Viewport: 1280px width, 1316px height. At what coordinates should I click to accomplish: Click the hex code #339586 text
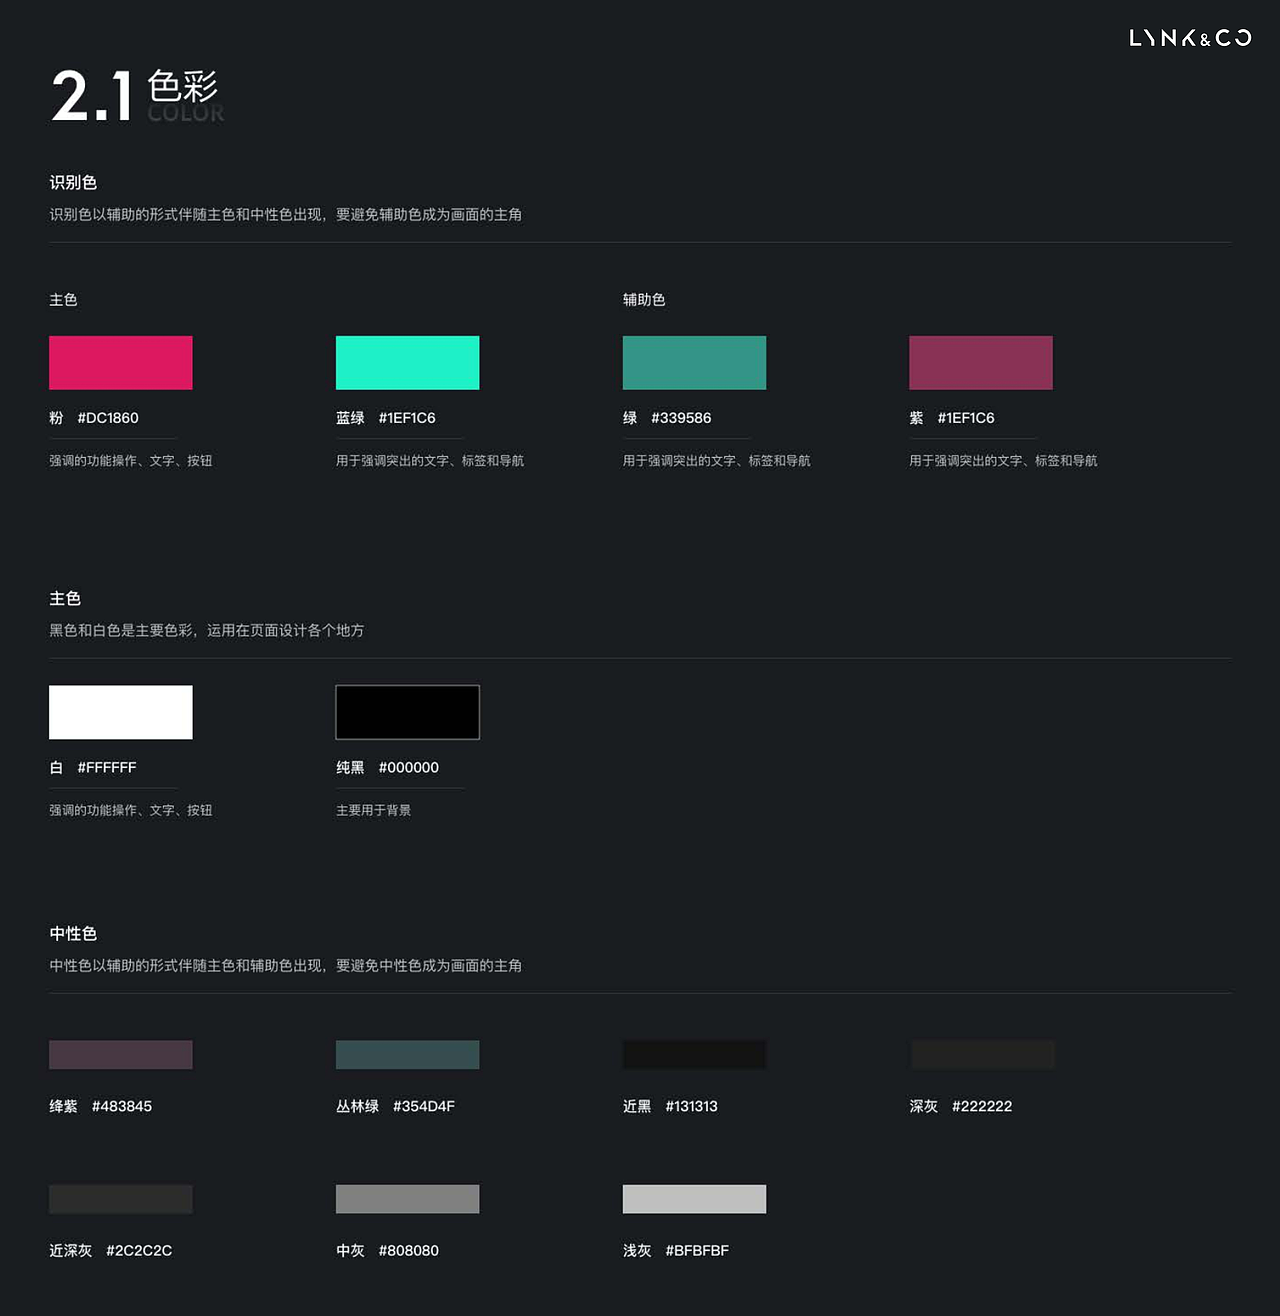tap(681, 418)
